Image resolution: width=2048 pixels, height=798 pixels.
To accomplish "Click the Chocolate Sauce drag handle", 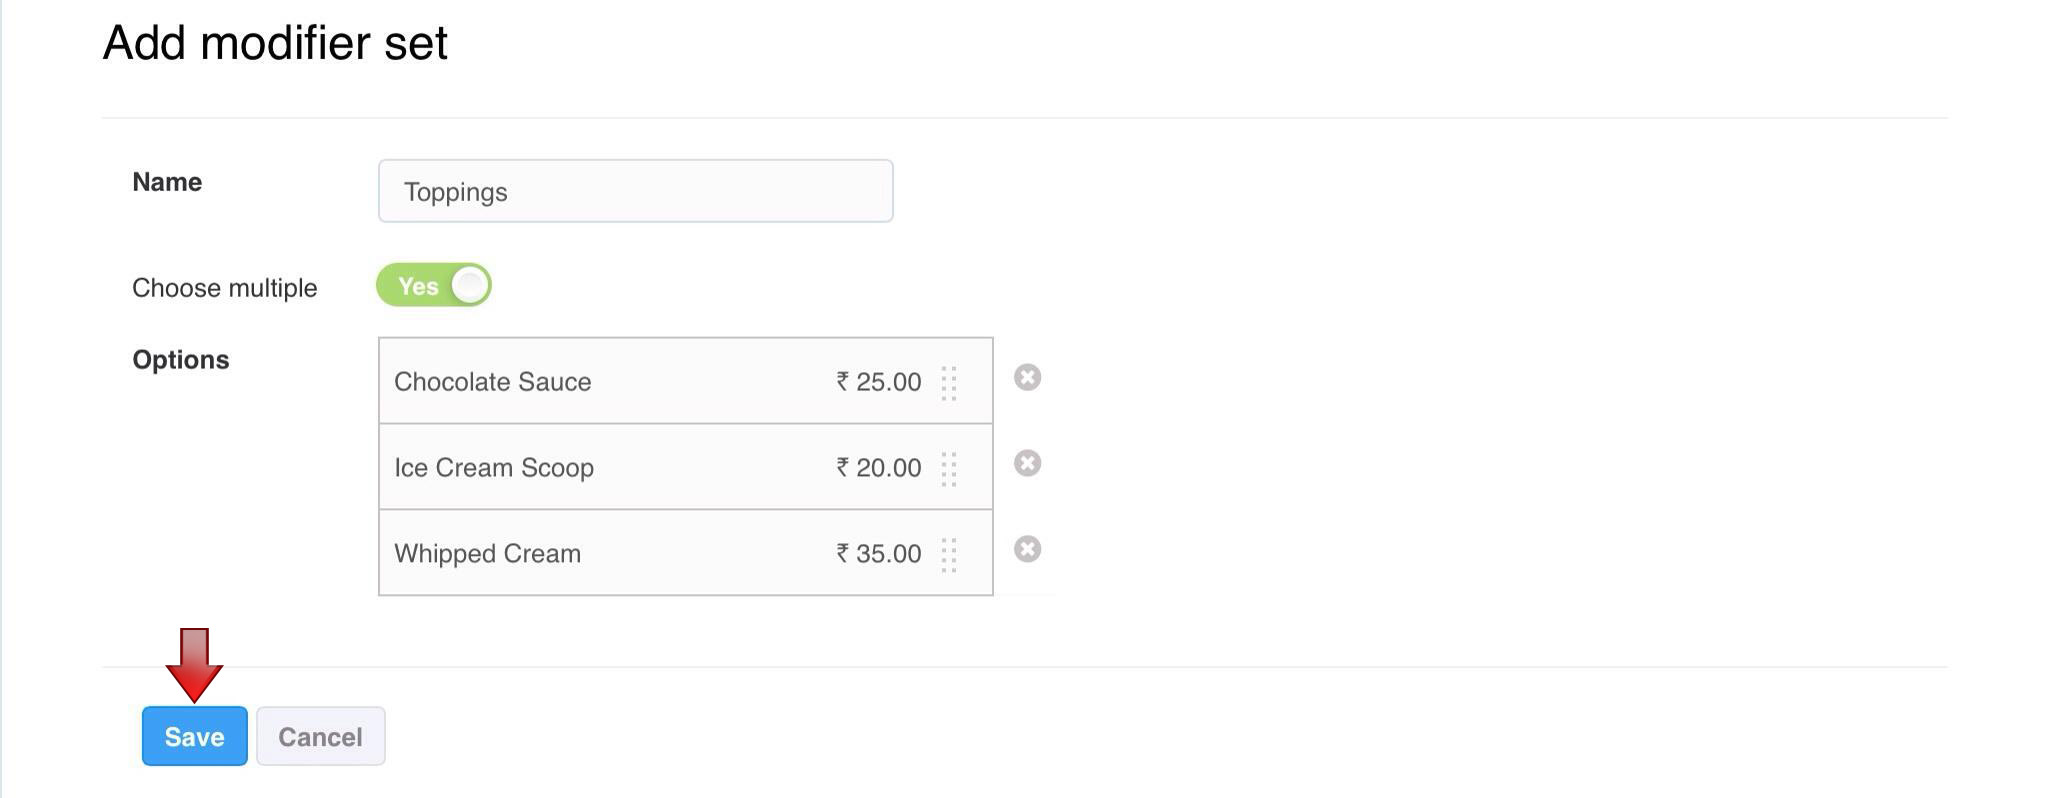I will (x=949, y=382).
